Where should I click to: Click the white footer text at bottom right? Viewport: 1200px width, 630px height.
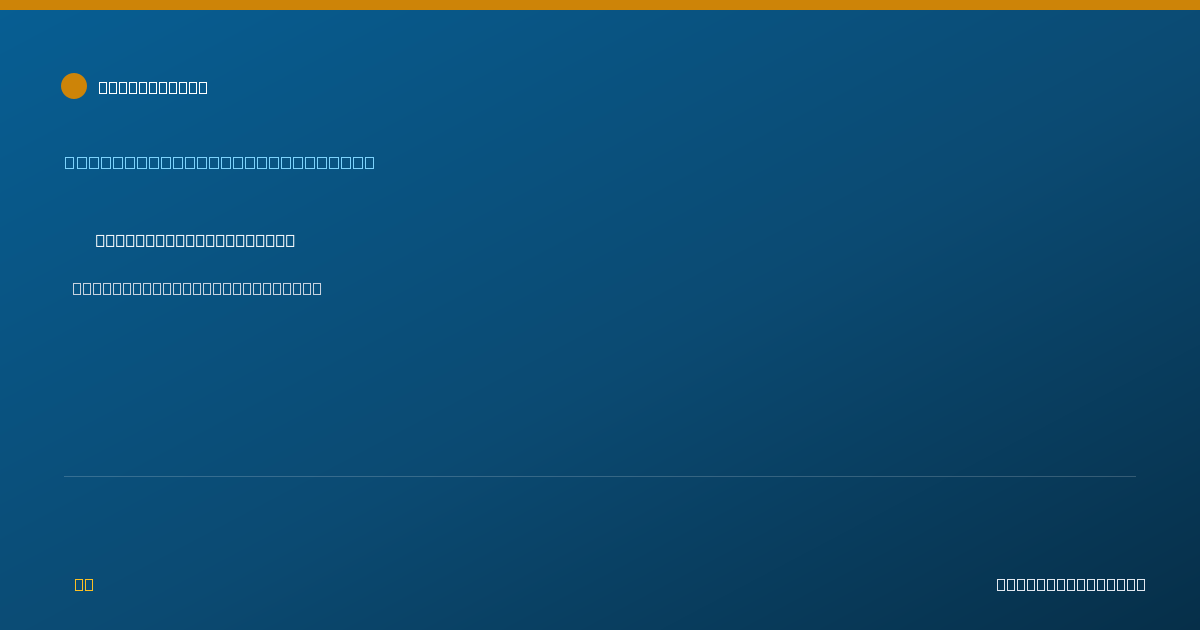coord(1071,584)
